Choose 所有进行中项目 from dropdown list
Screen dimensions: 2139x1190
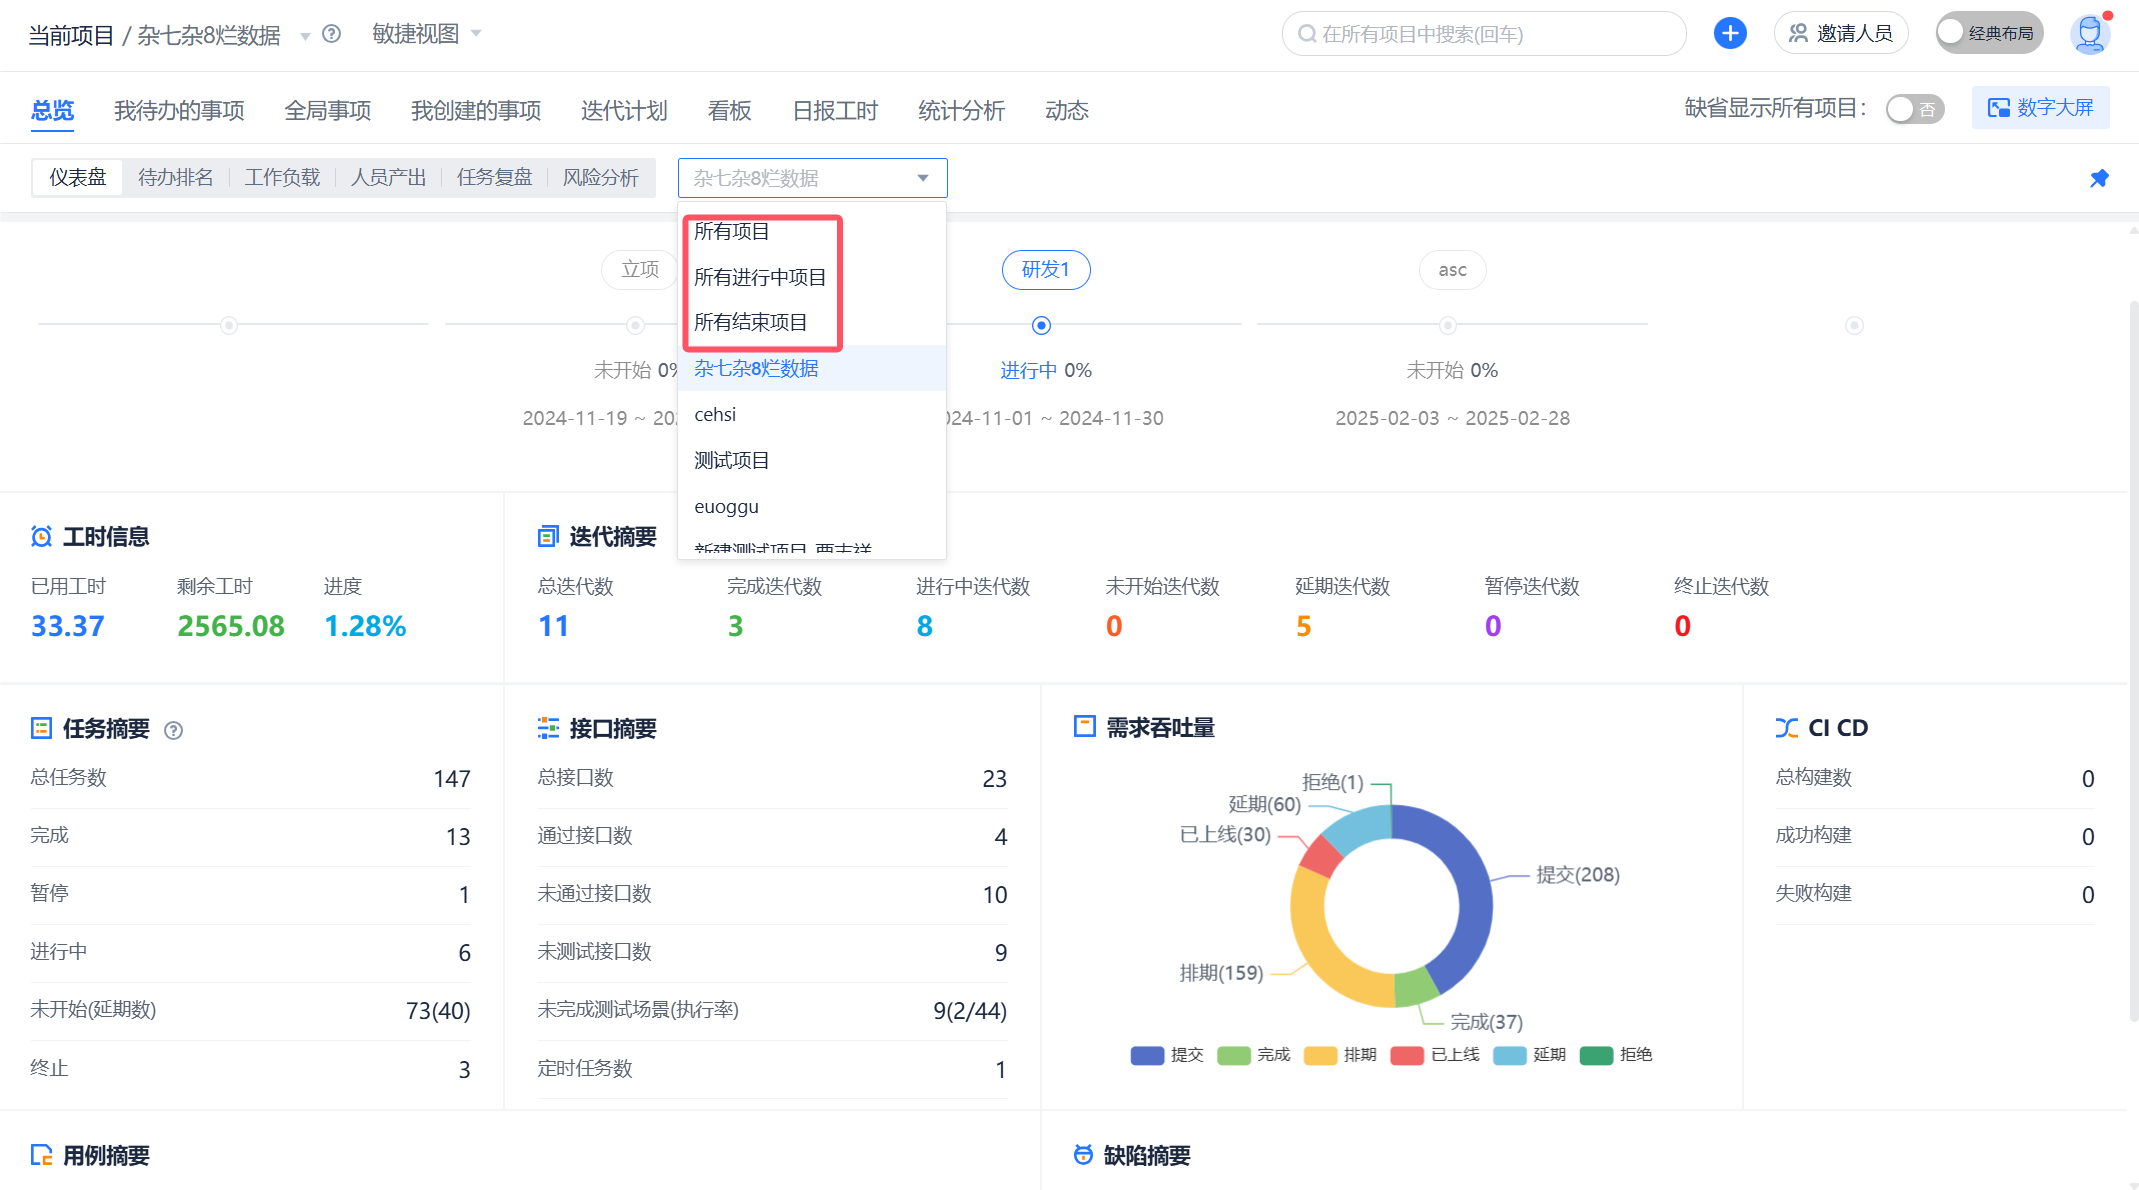[x=760, y=277]
